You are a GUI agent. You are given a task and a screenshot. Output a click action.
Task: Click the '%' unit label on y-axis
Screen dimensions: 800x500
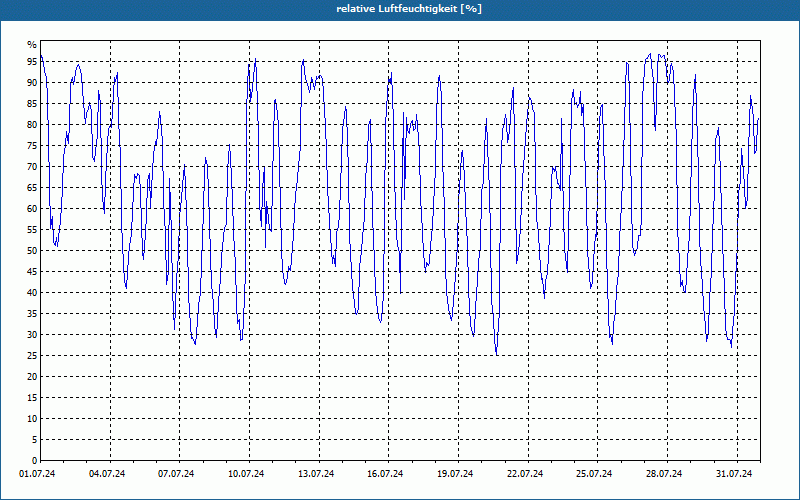point(32,45)
